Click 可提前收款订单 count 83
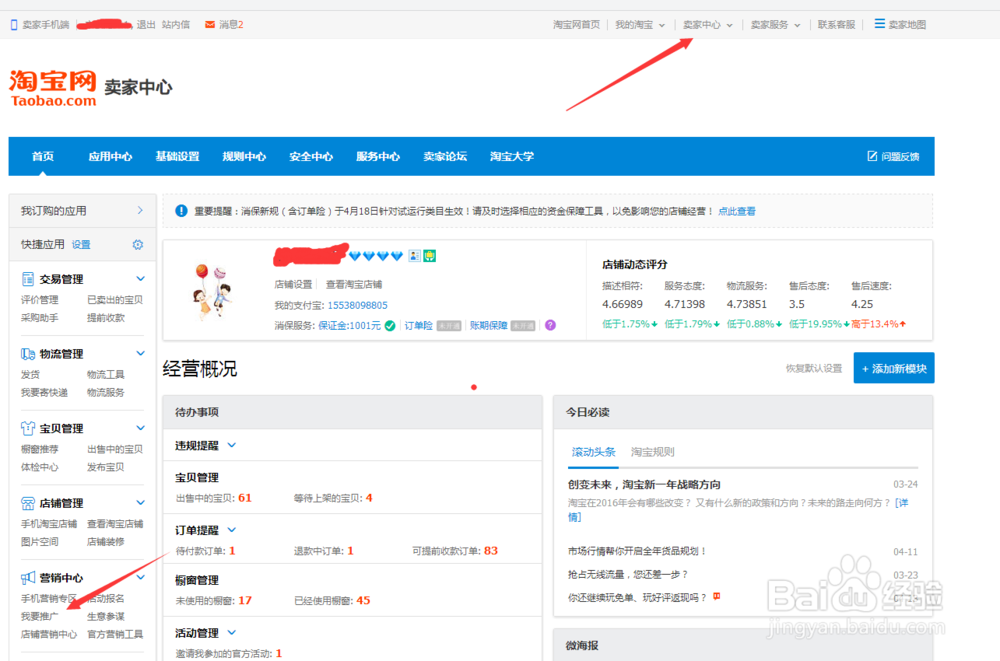The width and height of the screenshot is (1000, 661). (490, 551)
